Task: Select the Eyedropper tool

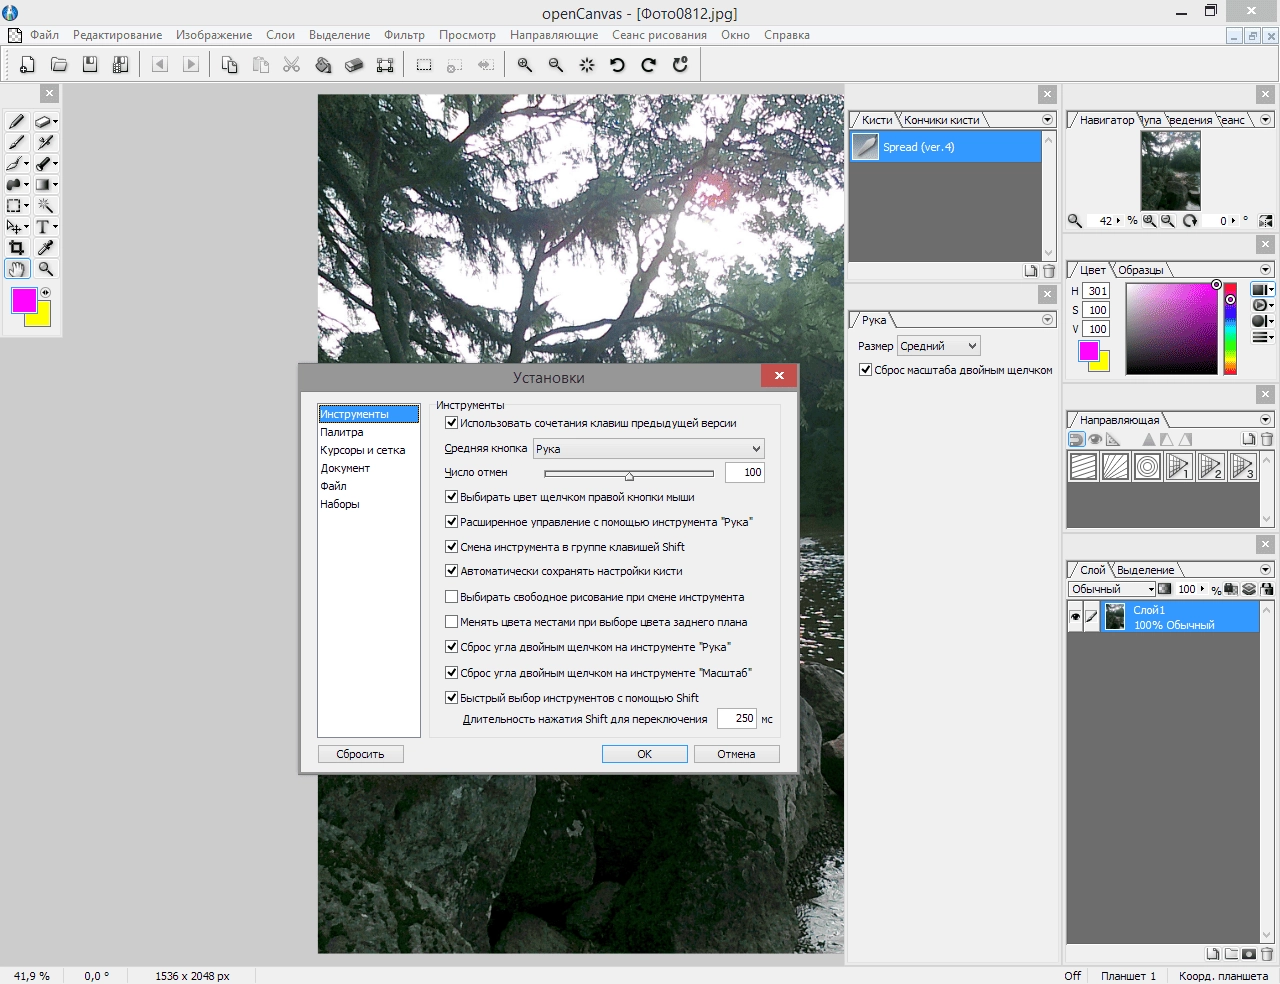Action: pyautogui.click(x=45, y=247)
